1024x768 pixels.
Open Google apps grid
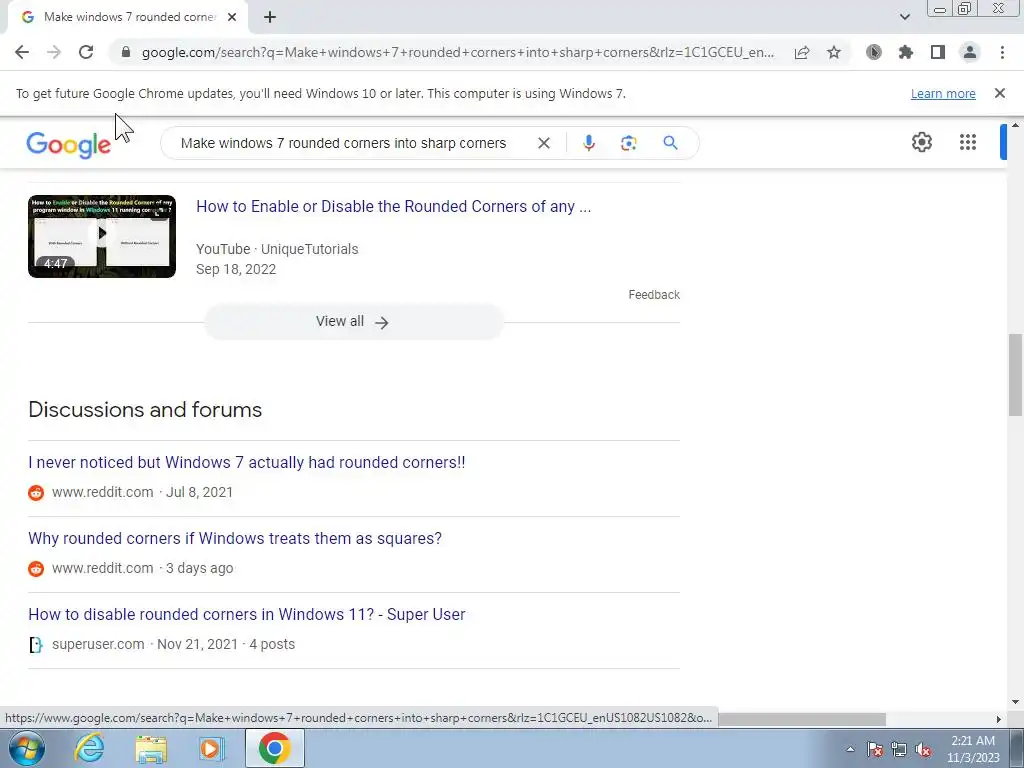(x=968, y=142)
